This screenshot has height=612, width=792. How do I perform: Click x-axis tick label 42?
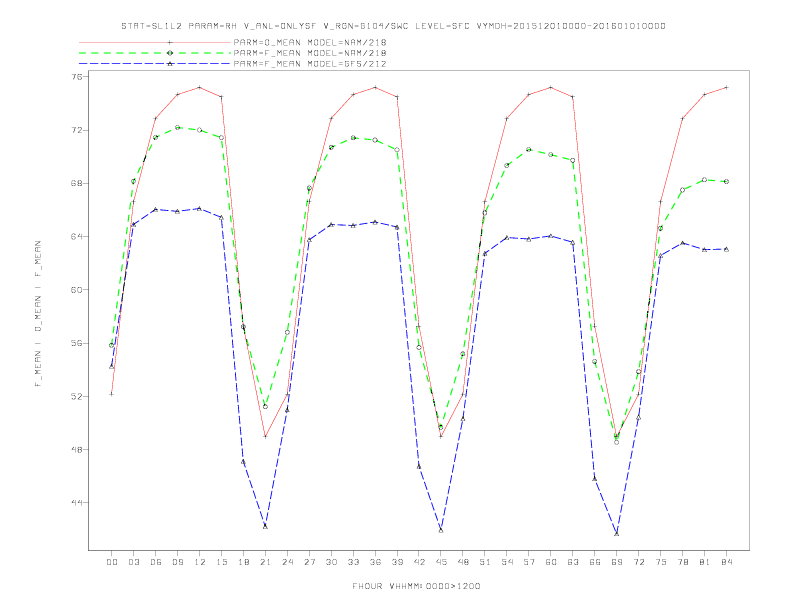419,562
